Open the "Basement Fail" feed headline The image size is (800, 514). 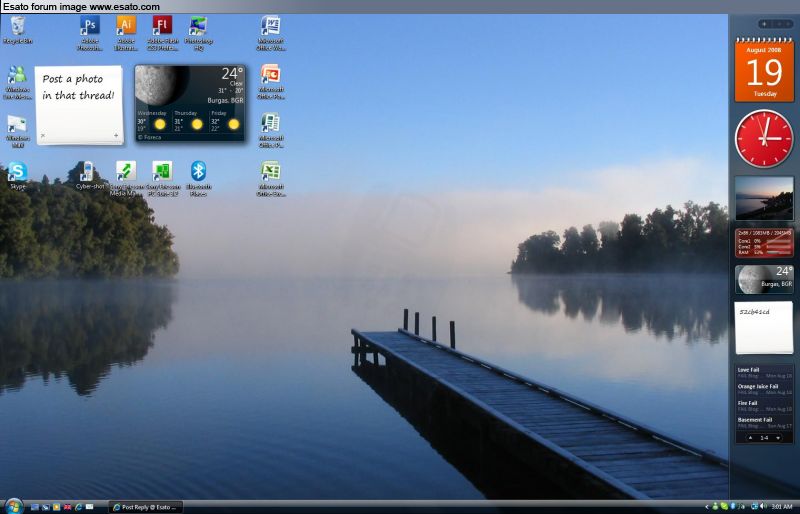755,420
